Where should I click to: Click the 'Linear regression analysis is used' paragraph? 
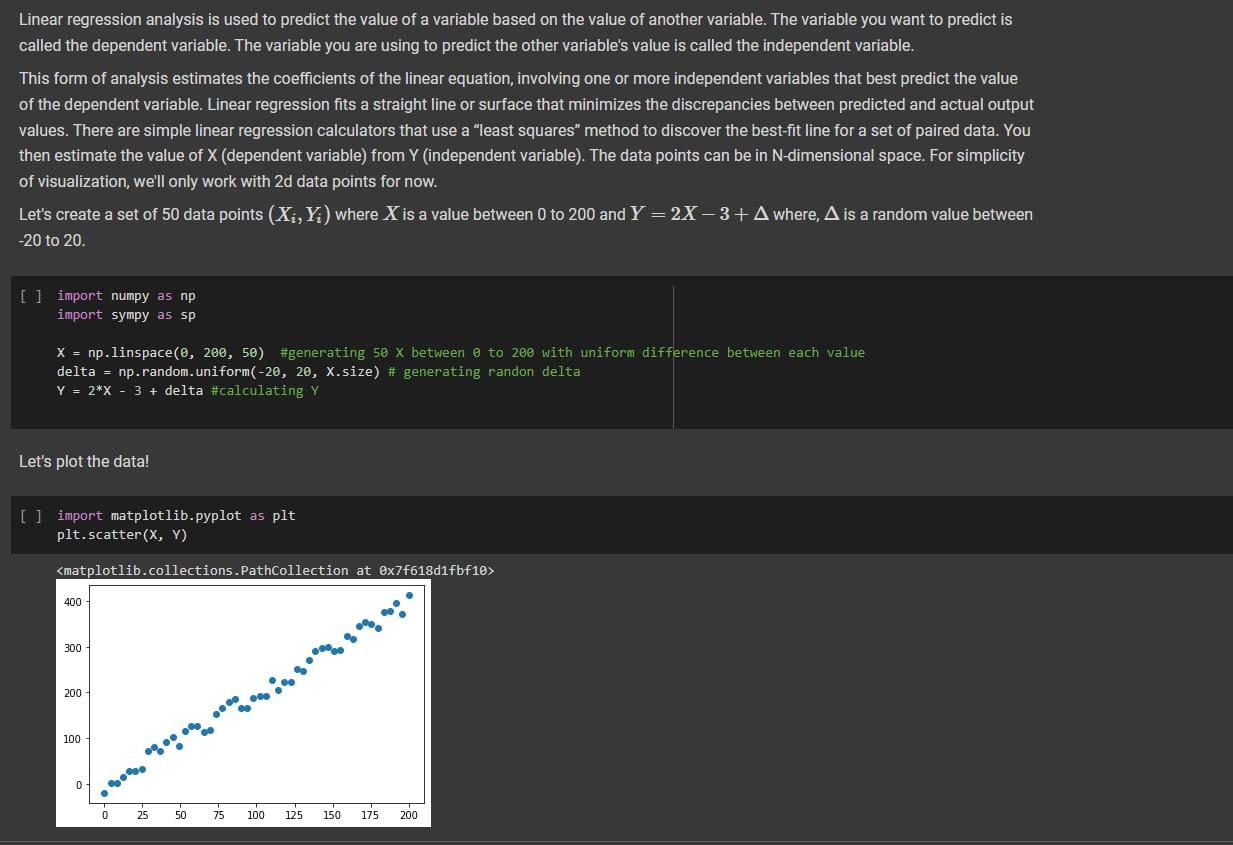tap(516, 33)
